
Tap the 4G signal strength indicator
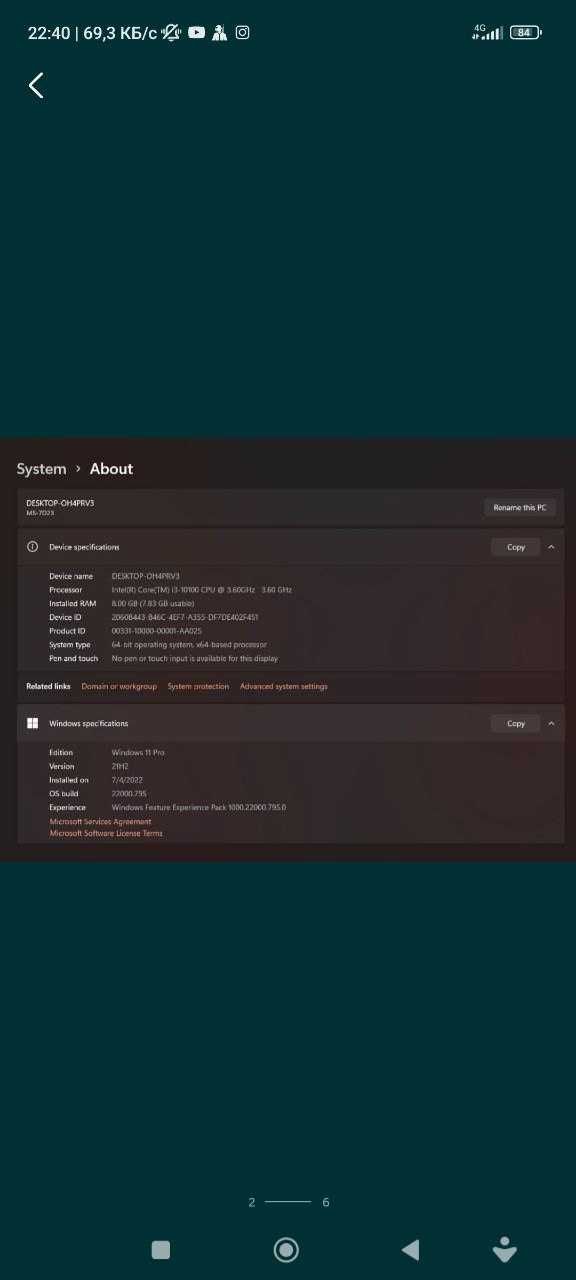(487, 32)
